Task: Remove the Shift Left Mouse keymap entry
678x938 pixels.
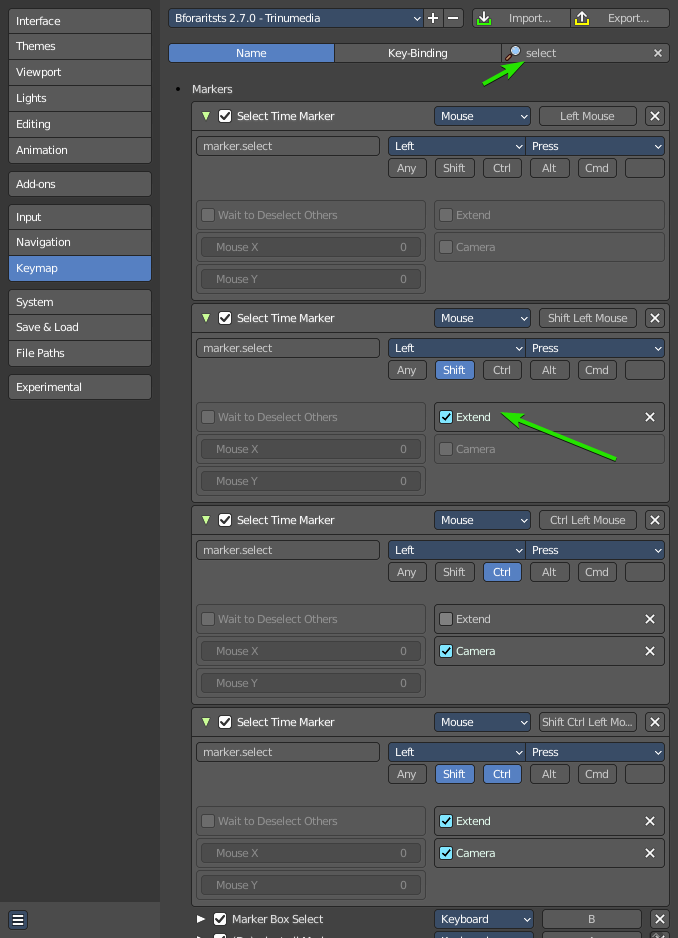Action: pyautogui.click(x=655, y=318)
